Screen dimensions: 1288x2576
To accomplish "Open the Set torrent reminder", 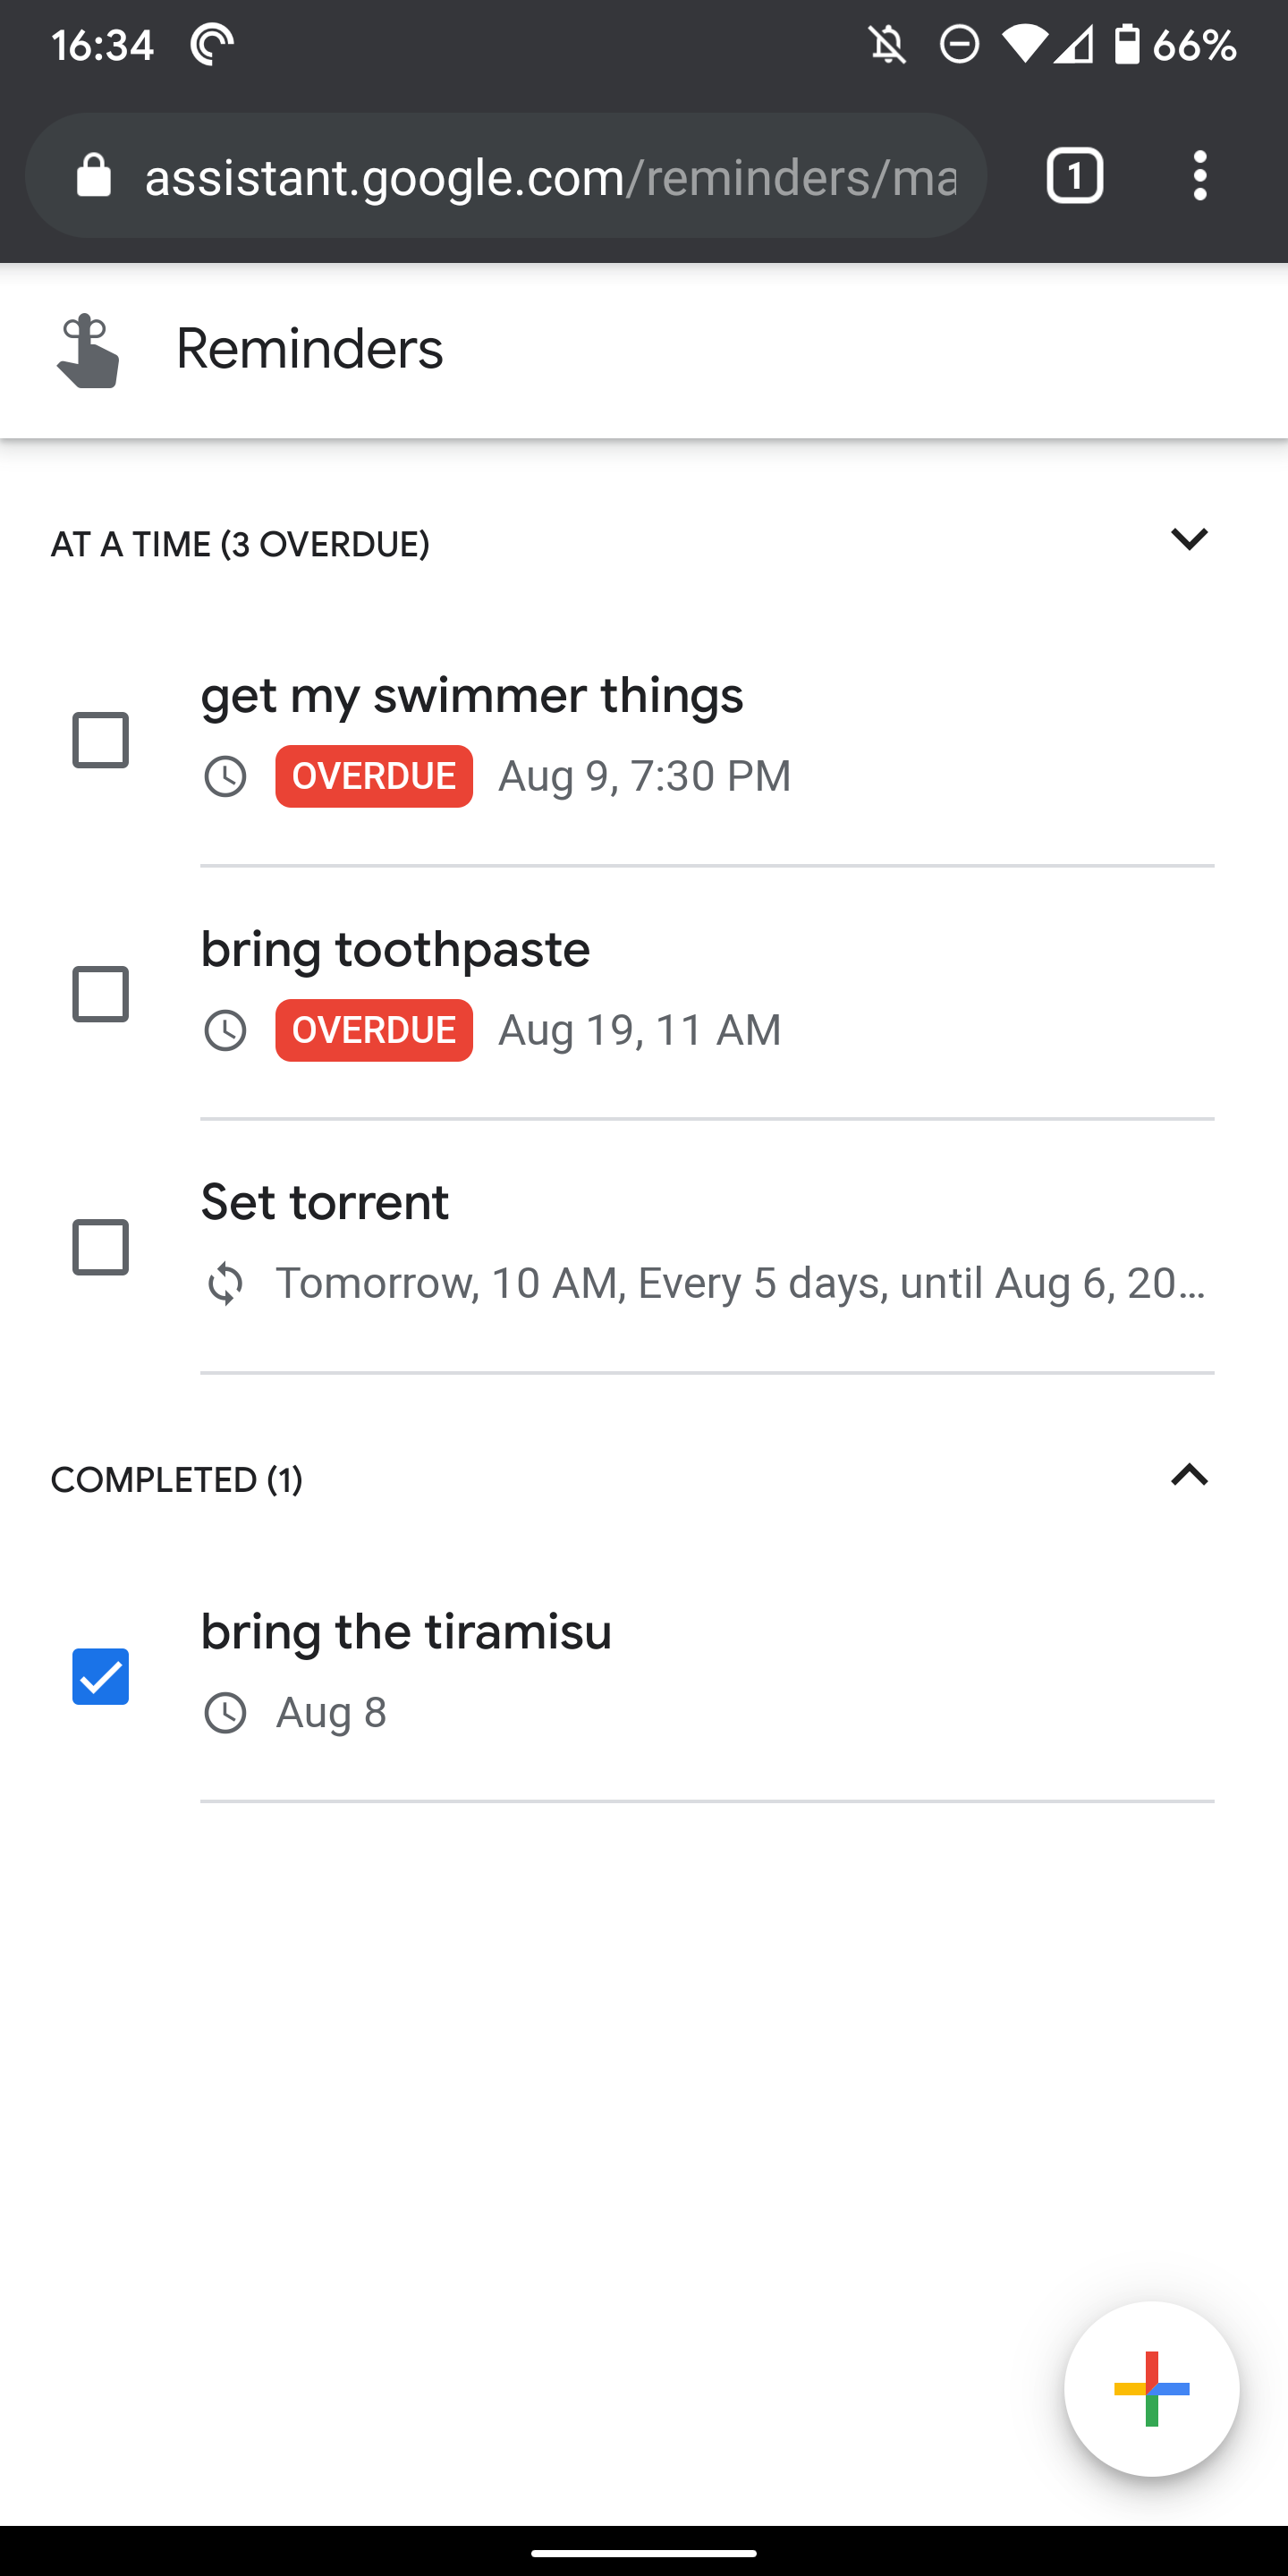I will pyautogui.click(x=324, y=1202).
